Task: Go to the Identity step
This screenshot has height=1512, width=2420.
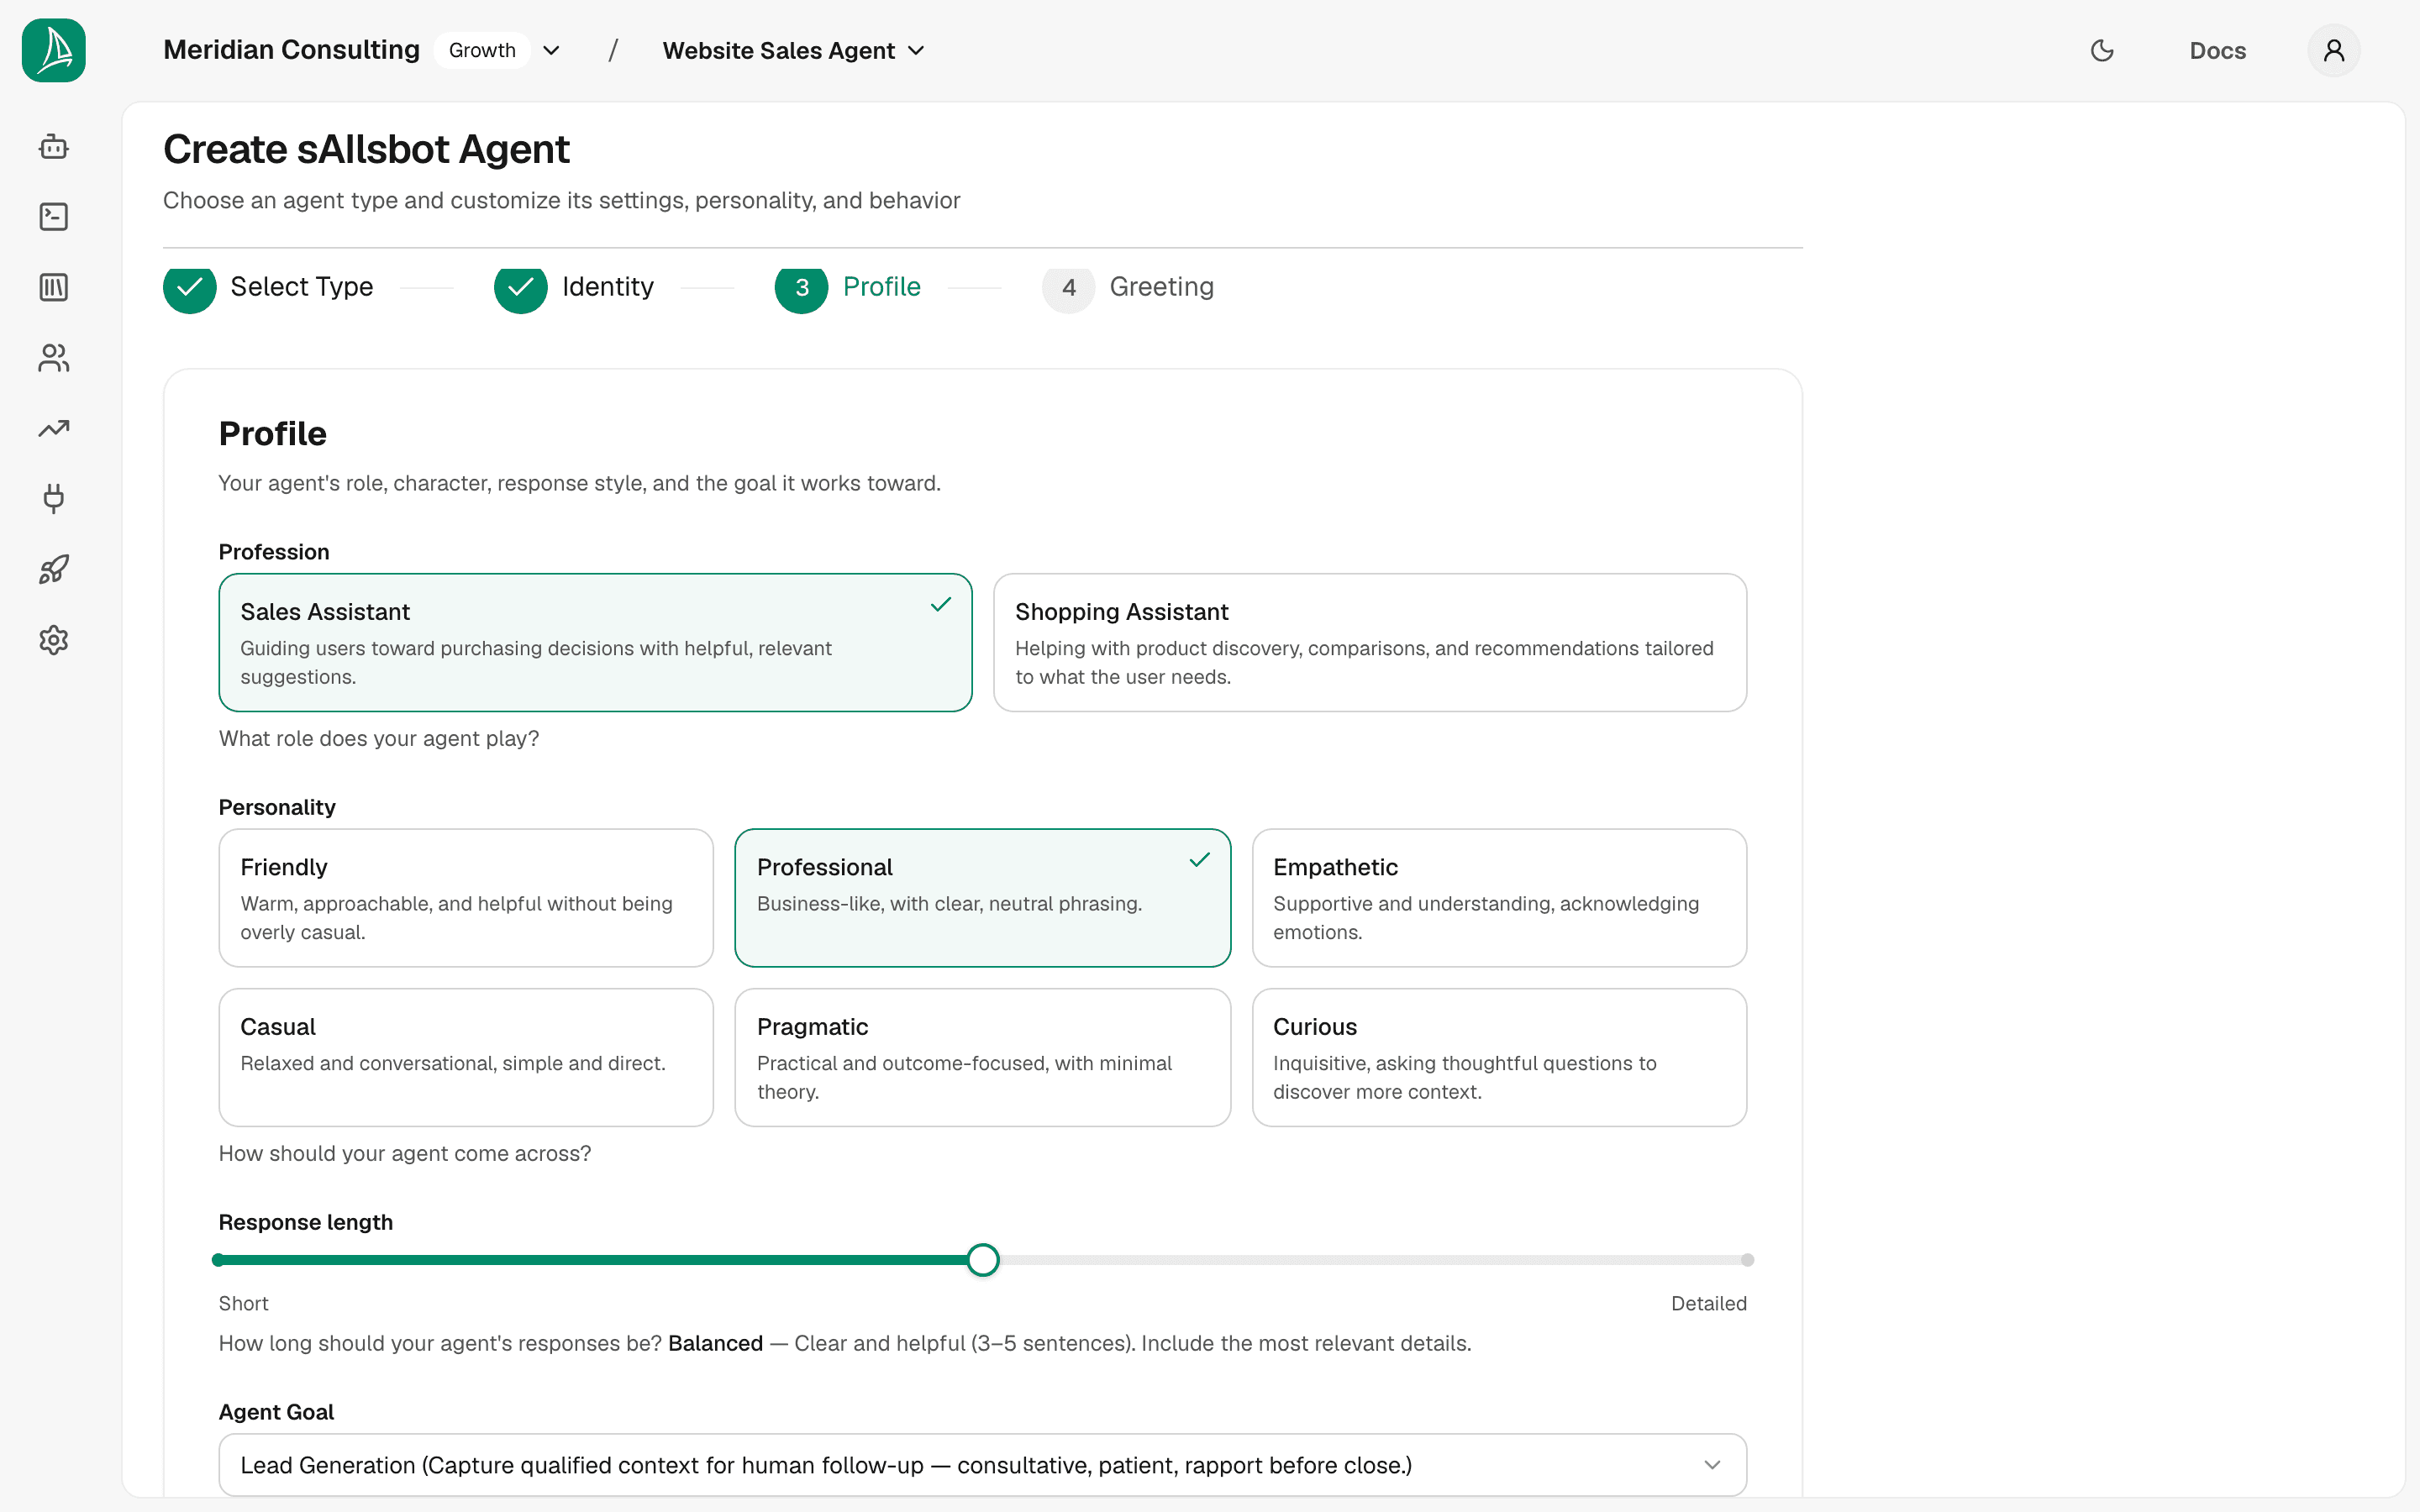Action: 574,287
